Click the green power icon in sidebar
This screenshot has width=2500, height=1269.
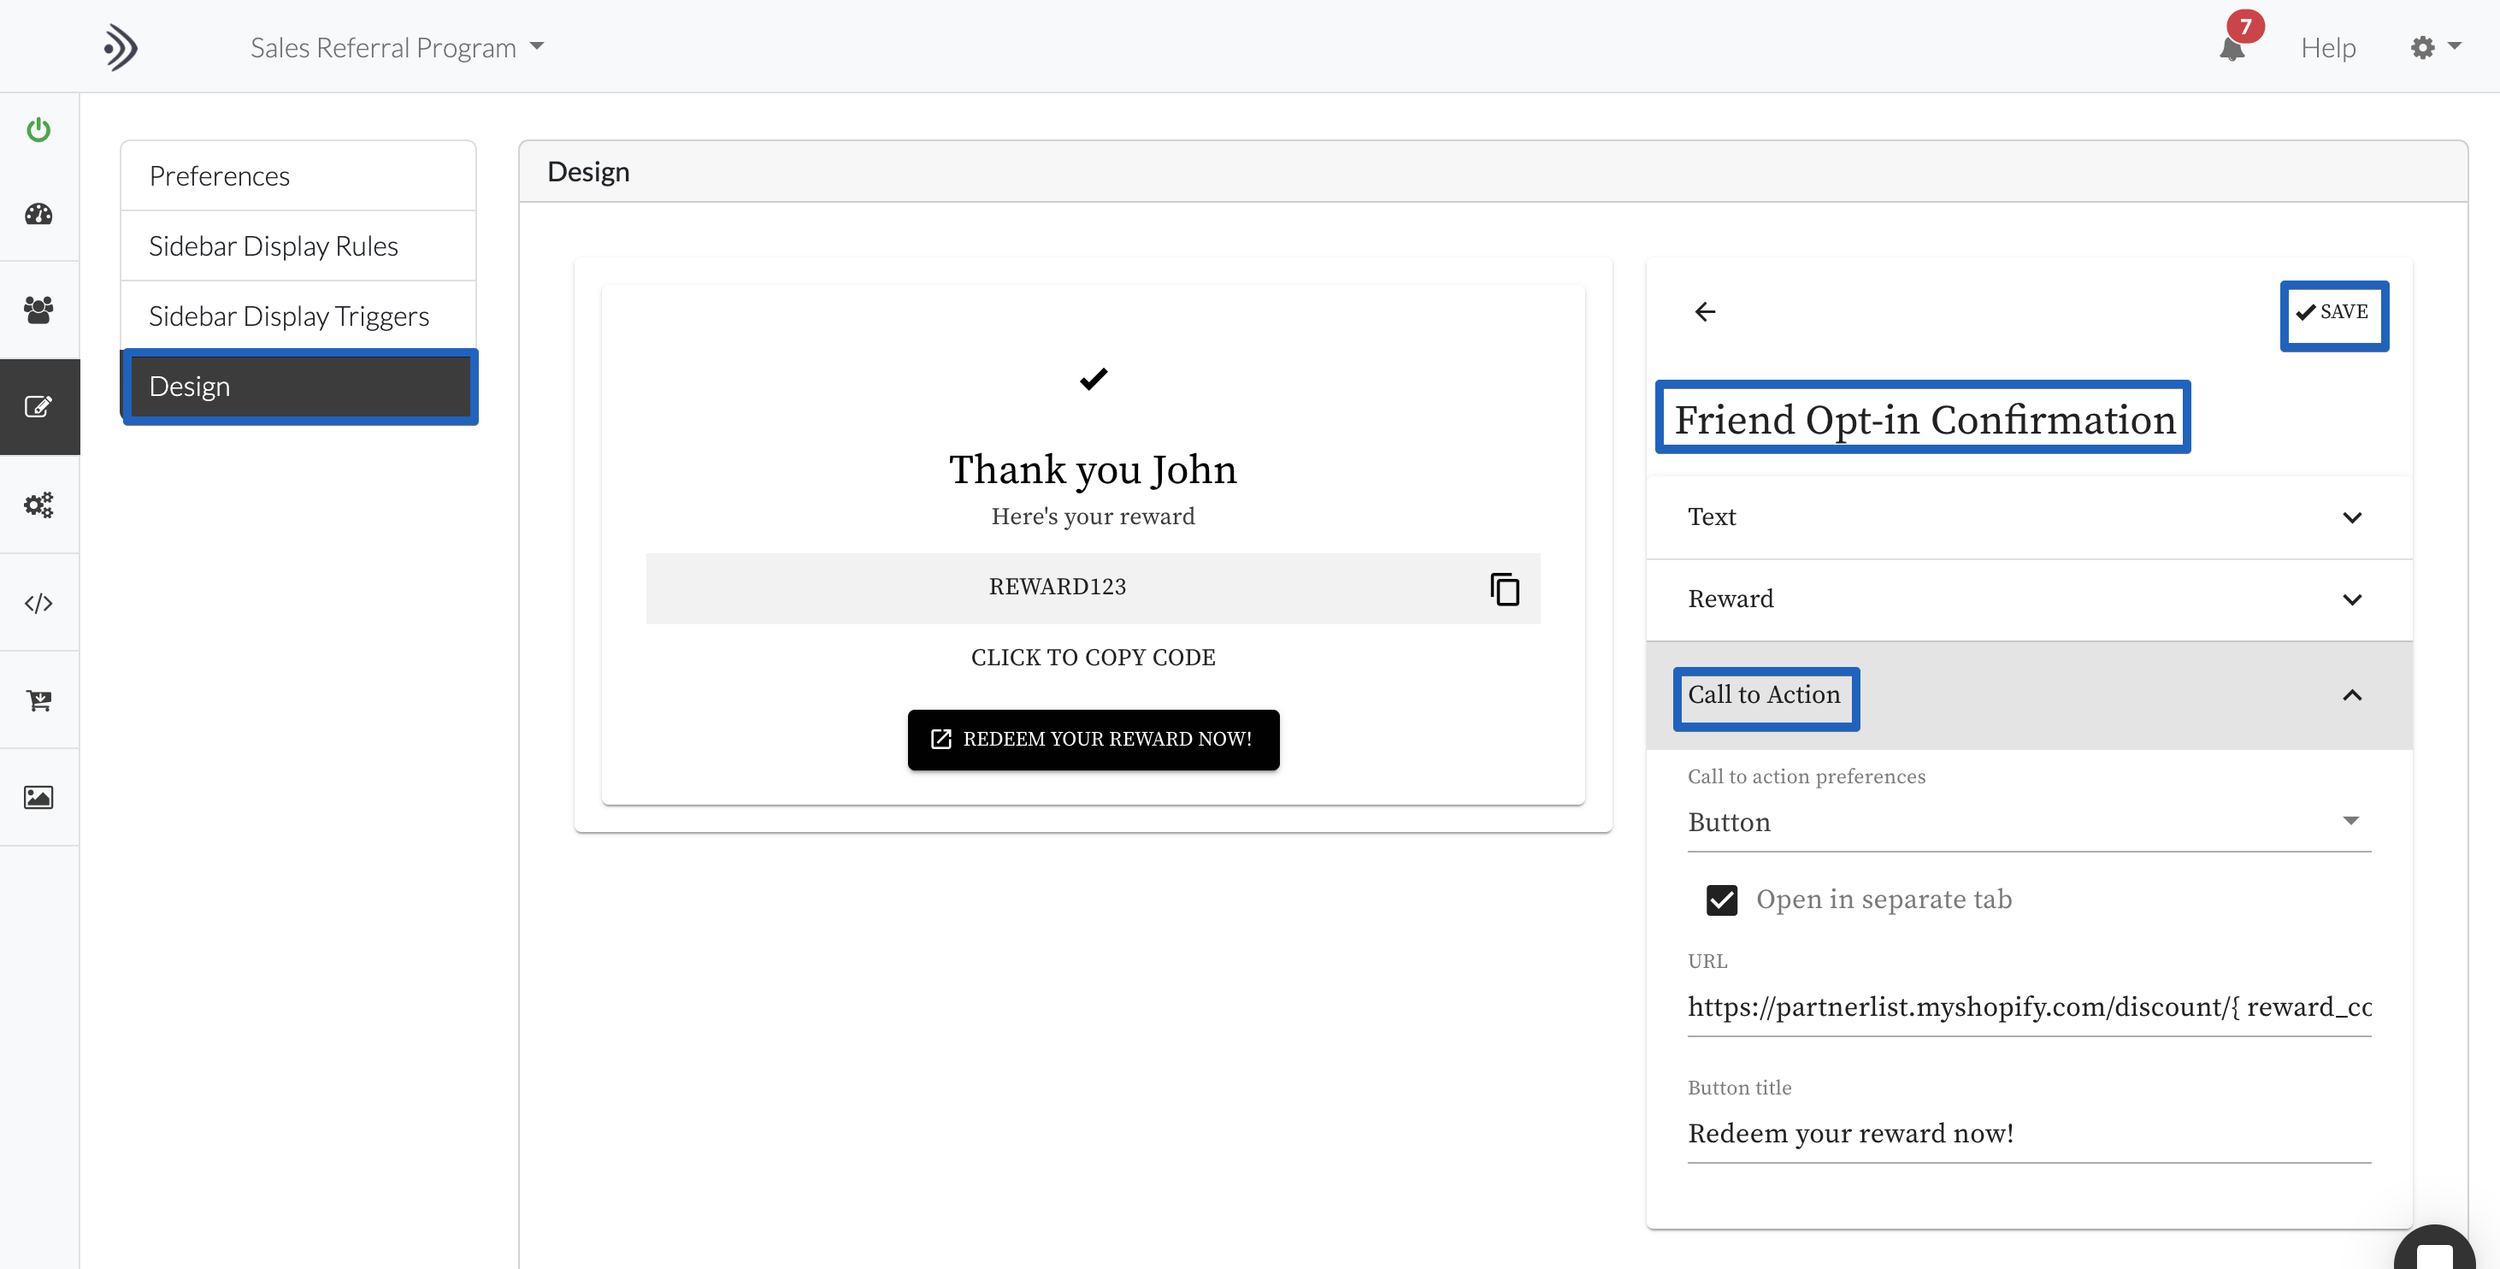tap(38, 130)
